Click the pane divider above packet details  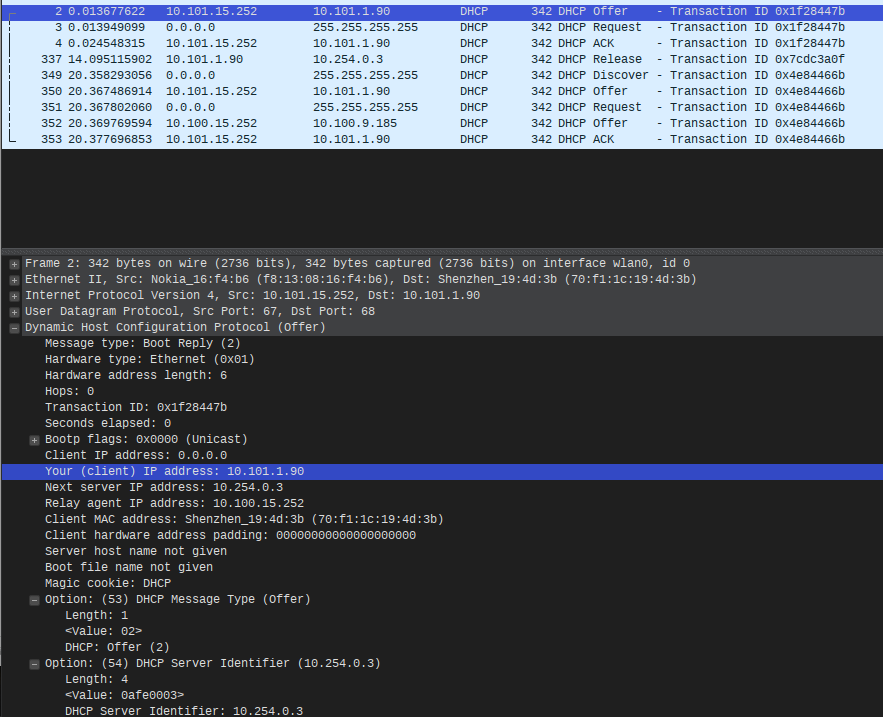point(441,250)
